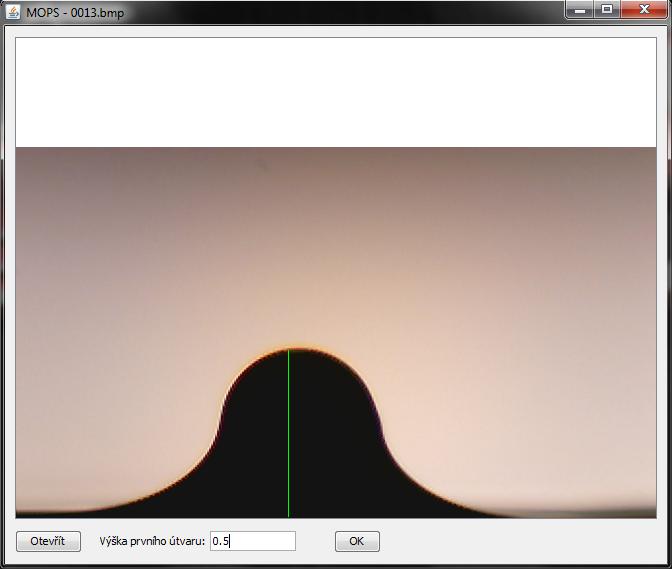The image size is (672, 569).
Task: Focus the Výška prvního útvaru input field
Action: pyautogui.click(x=253, y=541)
